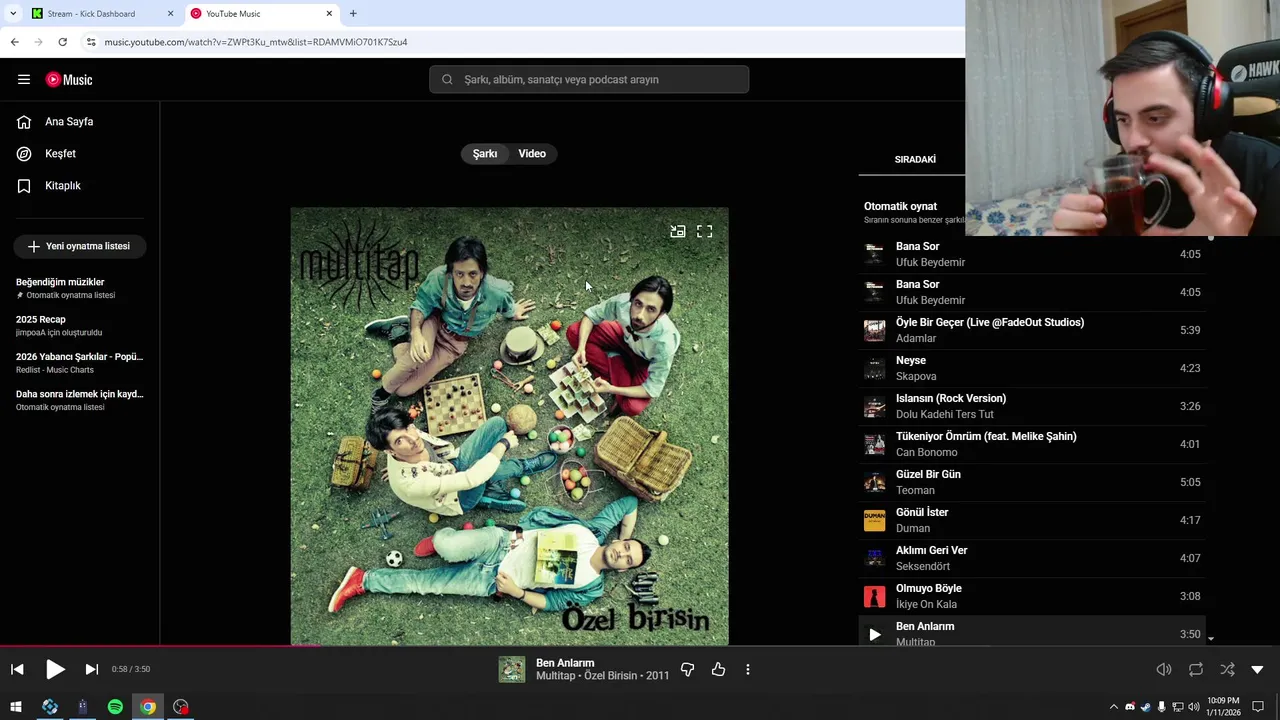1280x720 pixels.
Task: Play Güzel Bir Gün by Teoman
Action: [1032, 482]
